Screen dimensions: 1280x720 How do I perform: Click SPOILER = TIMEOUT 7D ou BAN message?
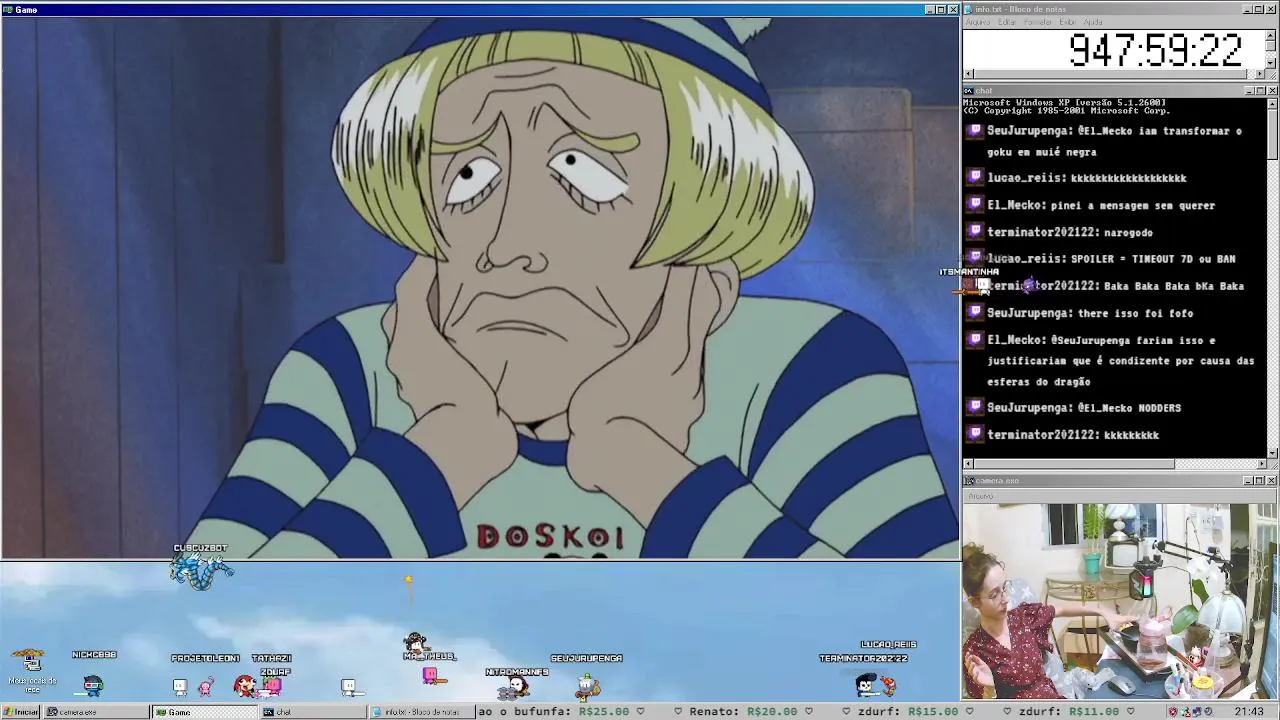tap(1153, 259)
